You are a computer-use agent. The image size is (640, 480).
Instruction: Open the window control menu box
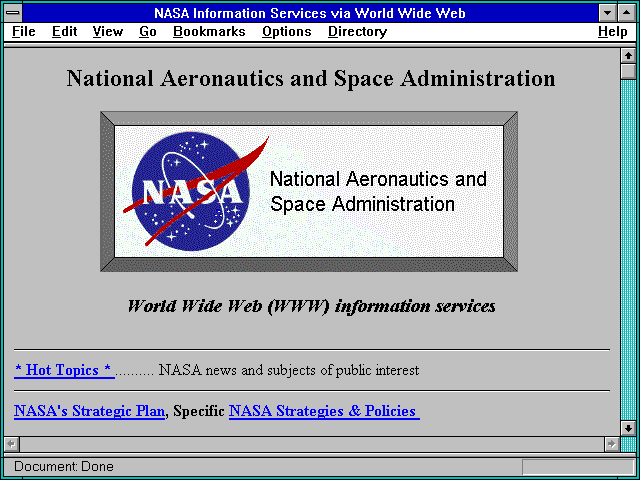[13, 13]
